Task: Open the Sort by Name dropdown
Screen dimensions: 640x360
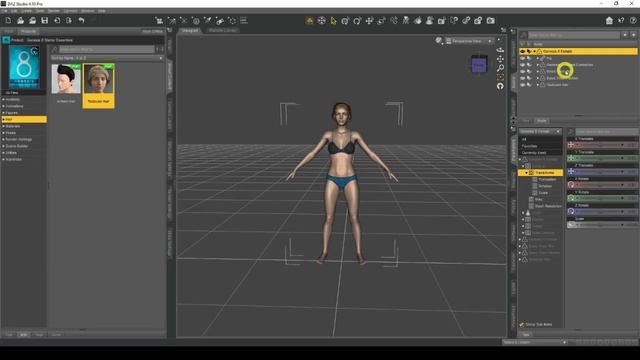Action: tap(107, 58)
